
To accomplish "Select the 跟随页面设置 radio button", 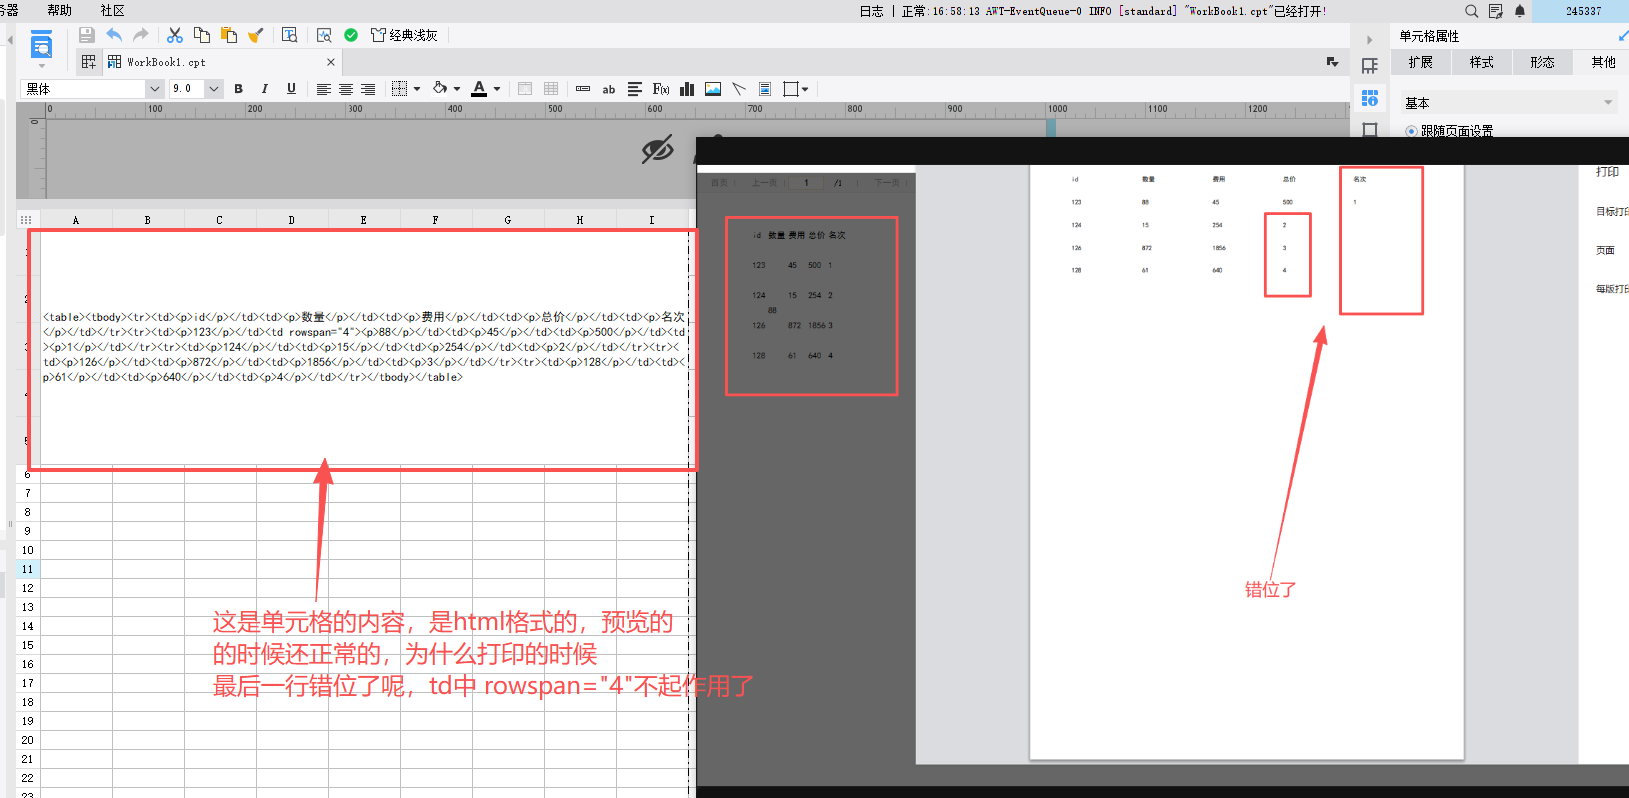I will tap(1411, 131).
